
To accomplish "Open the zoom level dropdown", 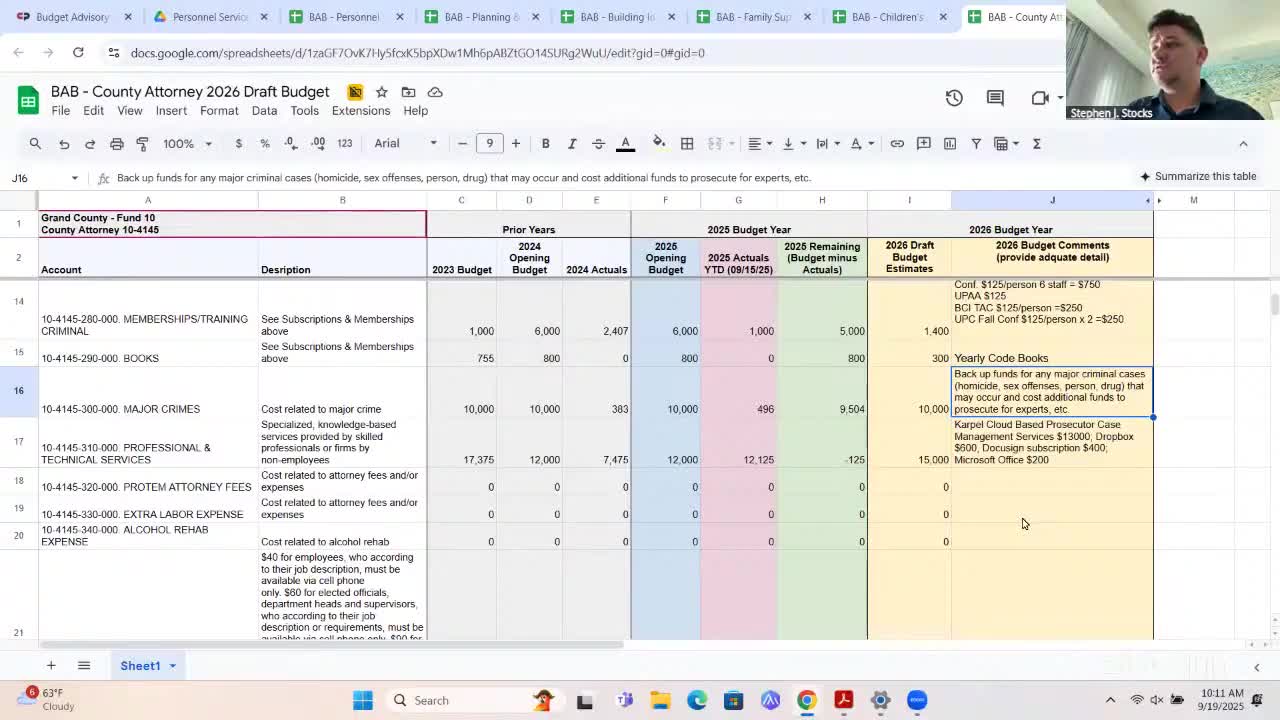I will 185,143.
